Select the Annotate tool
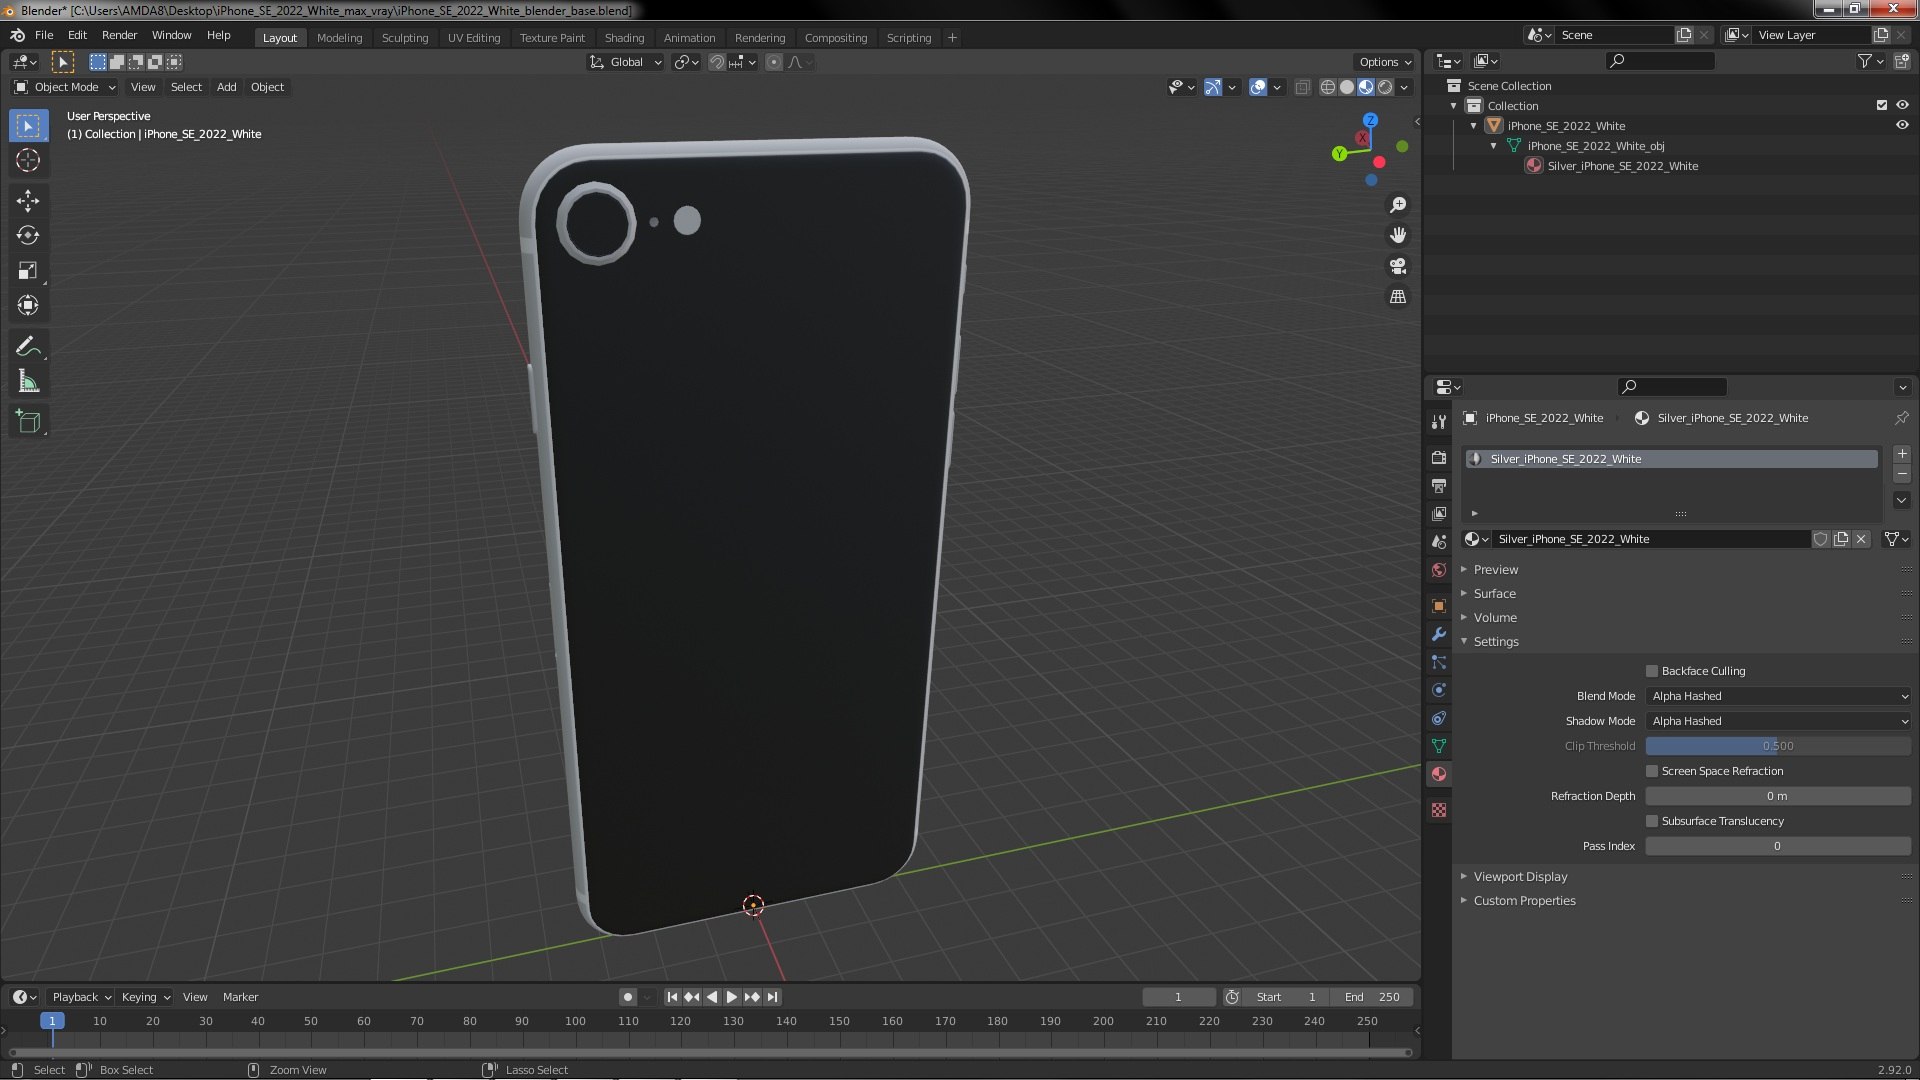This screenshot has width=1920, height=1080. pyautogui.click(x=28, y=347)
